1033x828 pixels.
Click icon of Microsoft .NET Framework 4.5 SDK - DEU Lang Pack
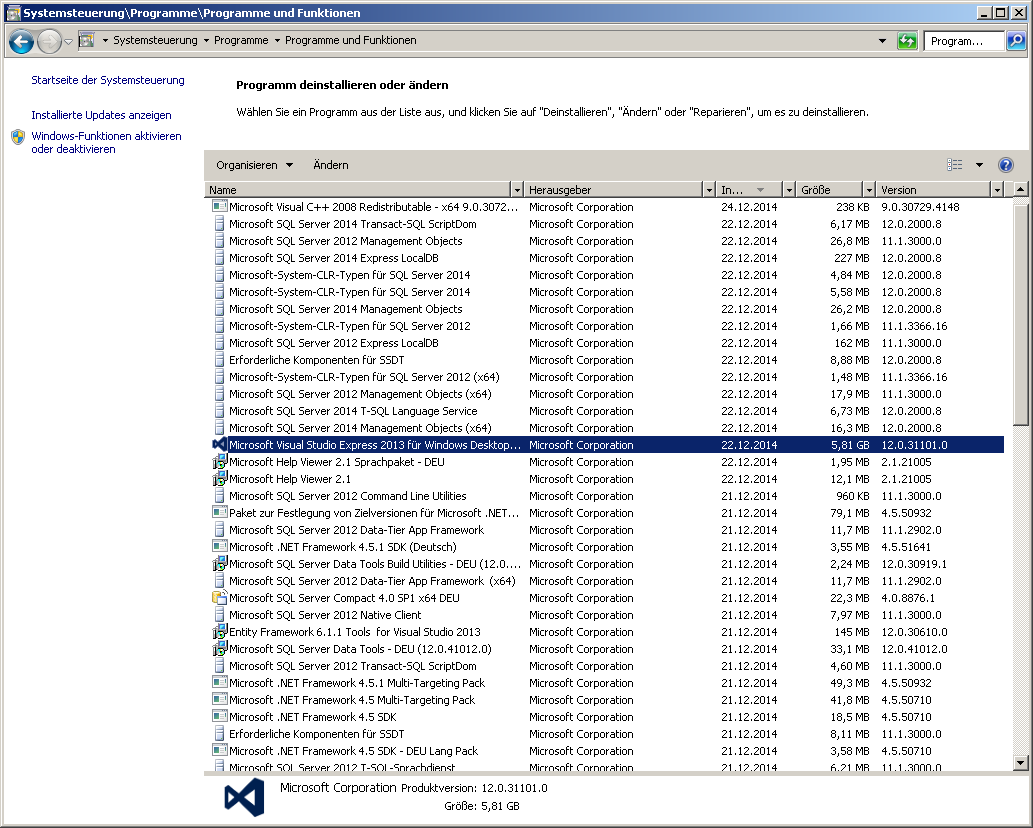point(219,750)
